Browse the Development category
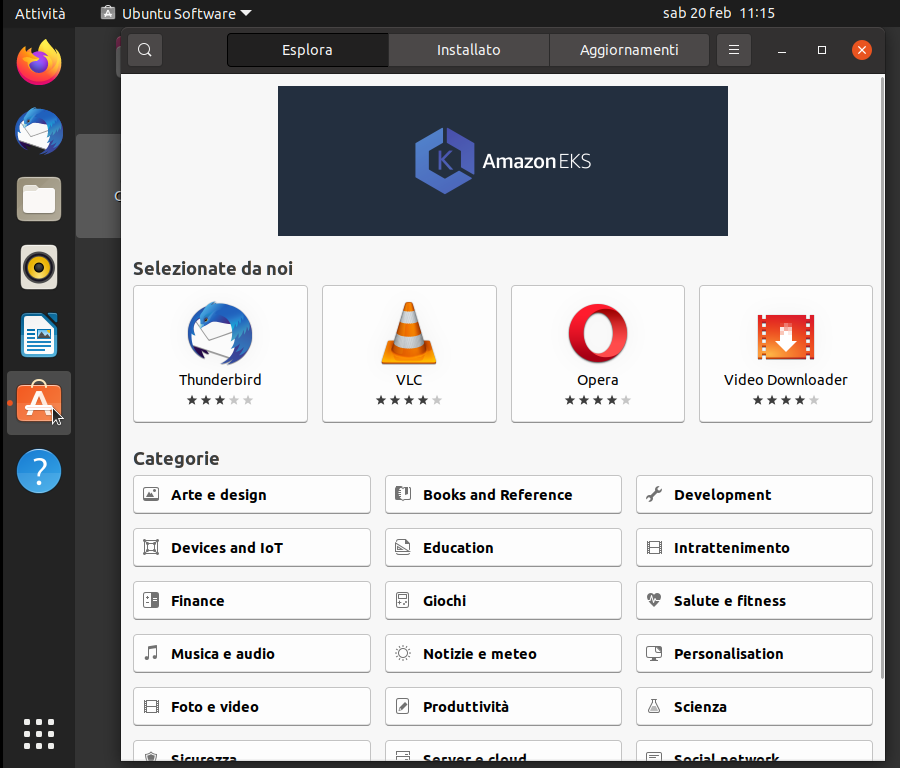Screen dimensions: 900x768 (754, 494)
